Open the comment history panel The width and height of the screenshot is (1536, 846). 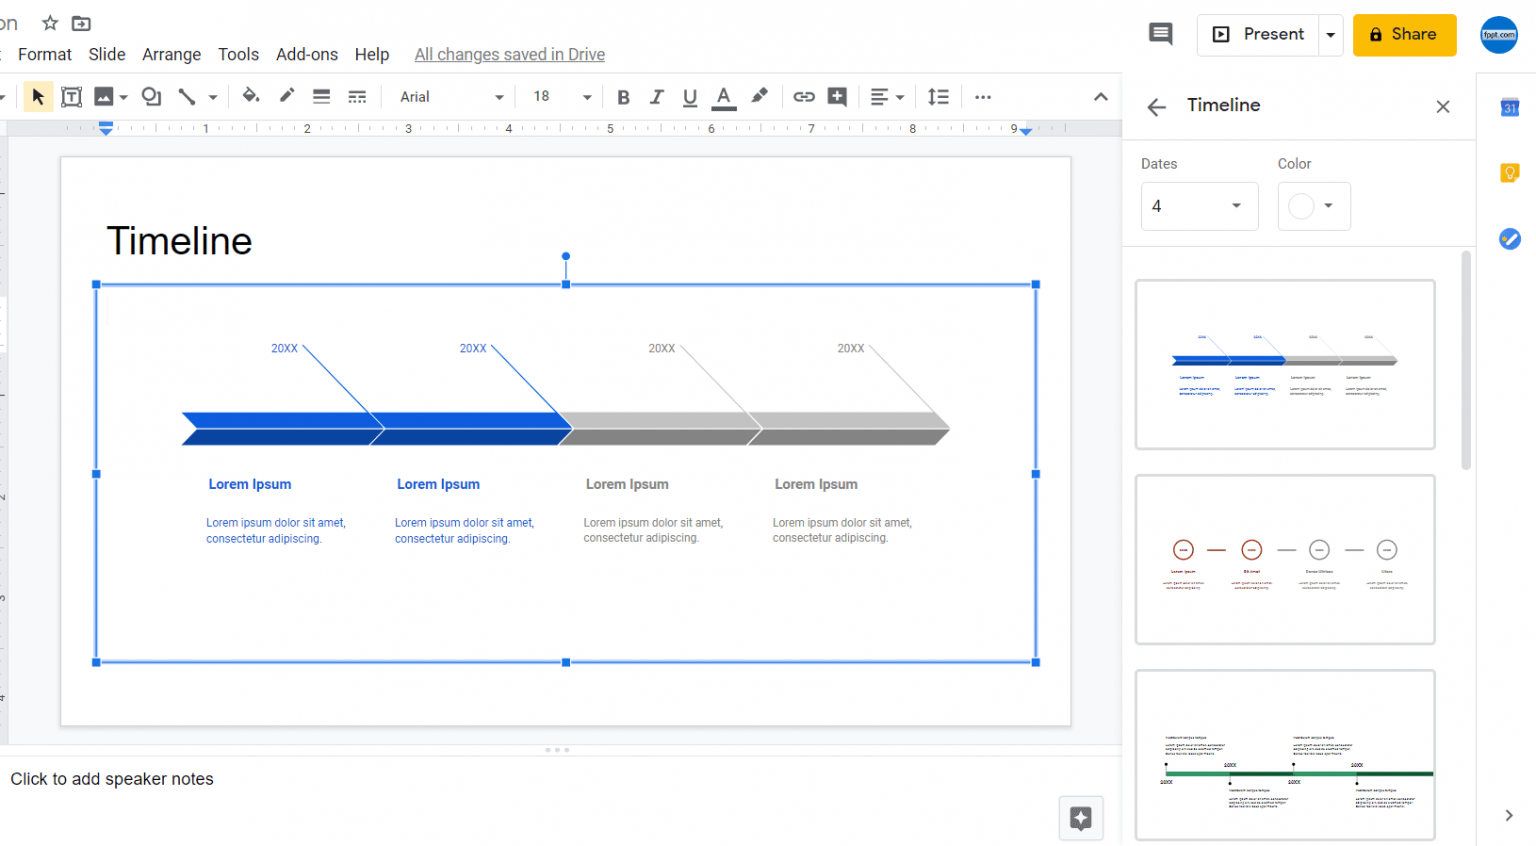(1160, 33)
